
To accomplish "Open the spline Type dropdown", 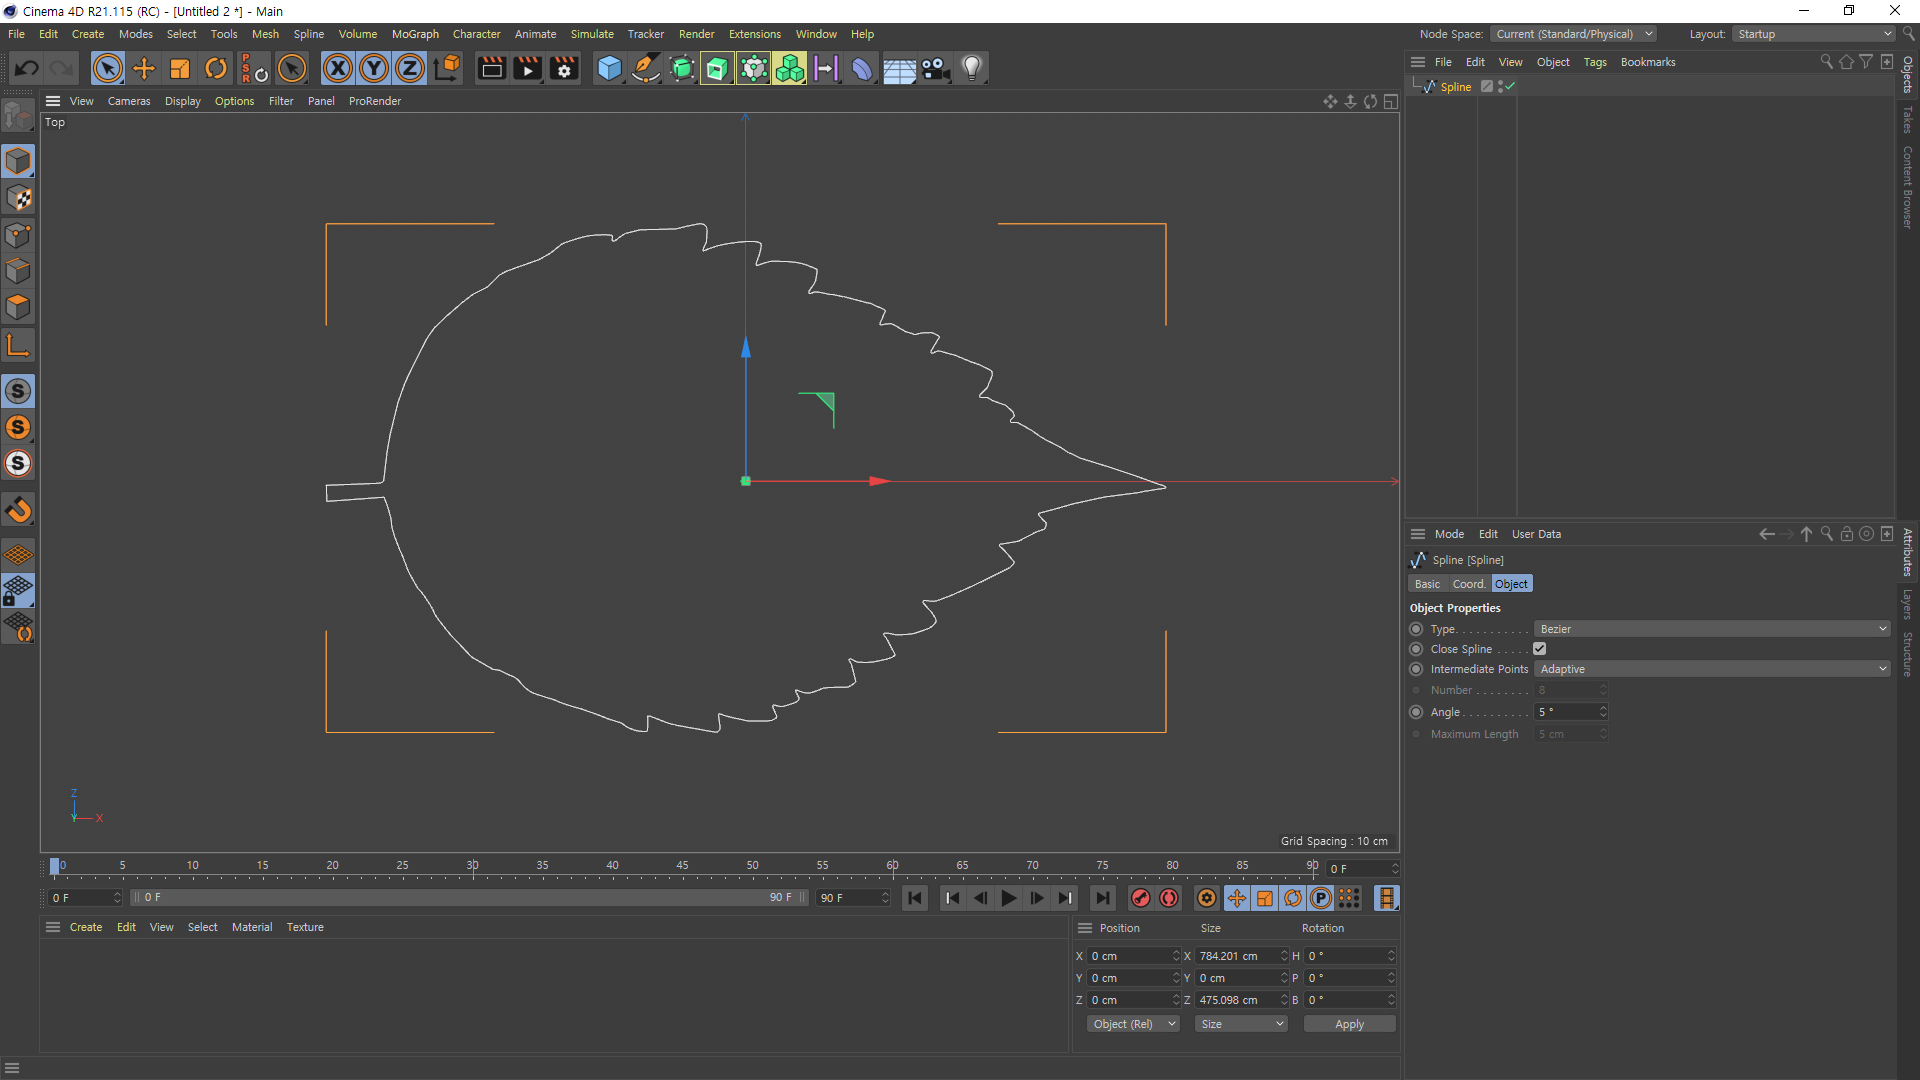I will tap(1711, 629).
